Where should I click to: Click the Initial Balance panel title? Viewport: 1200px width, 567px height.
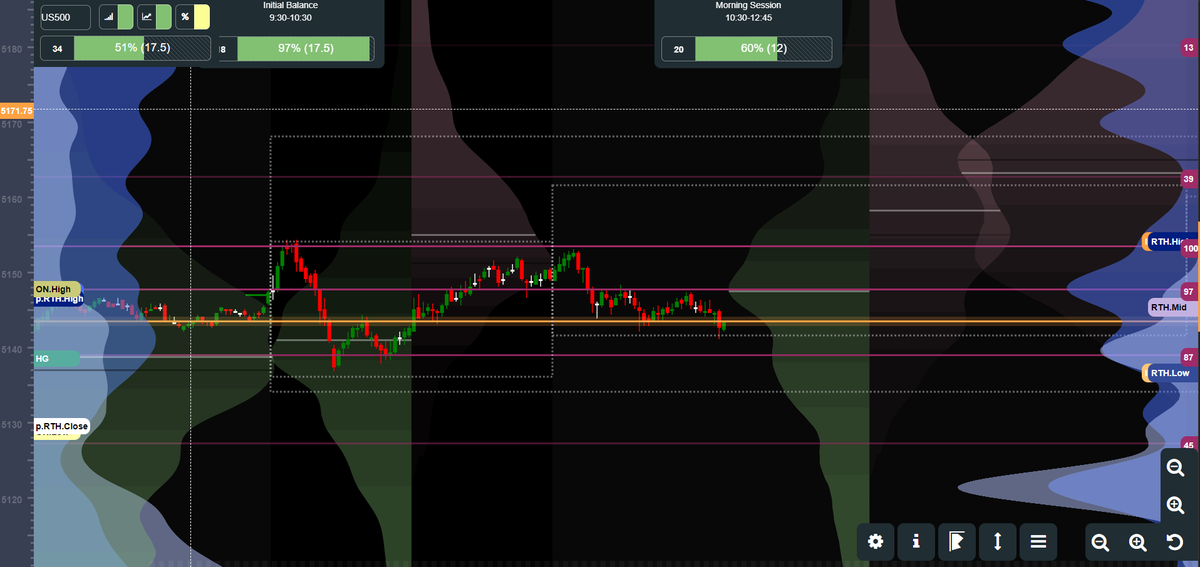coord(291,6)
